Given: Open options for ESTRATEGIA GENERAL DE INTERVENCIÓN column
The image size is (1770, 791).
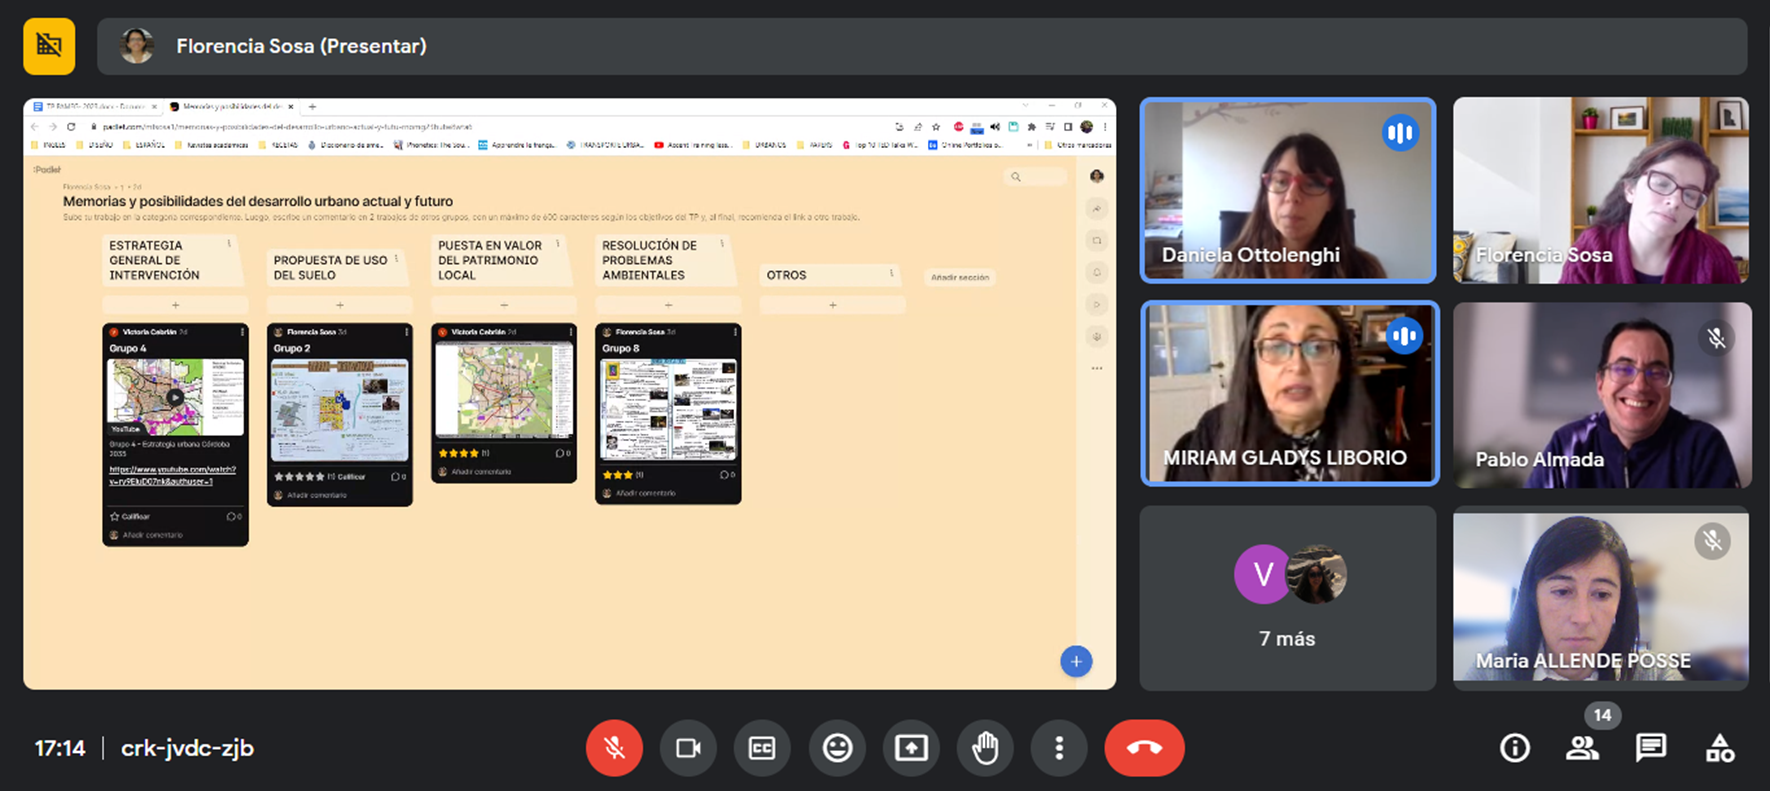Looking at the screenshot, I should pyautogui.click(x=229, y=244).
